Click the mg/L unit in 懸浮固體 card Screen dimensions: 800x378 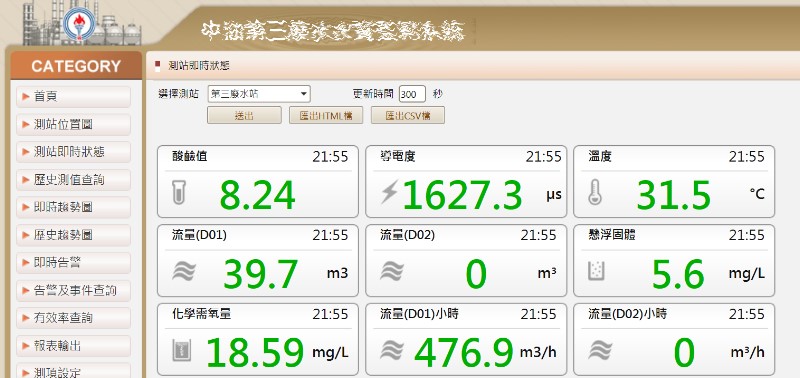[x=747, y=274]
